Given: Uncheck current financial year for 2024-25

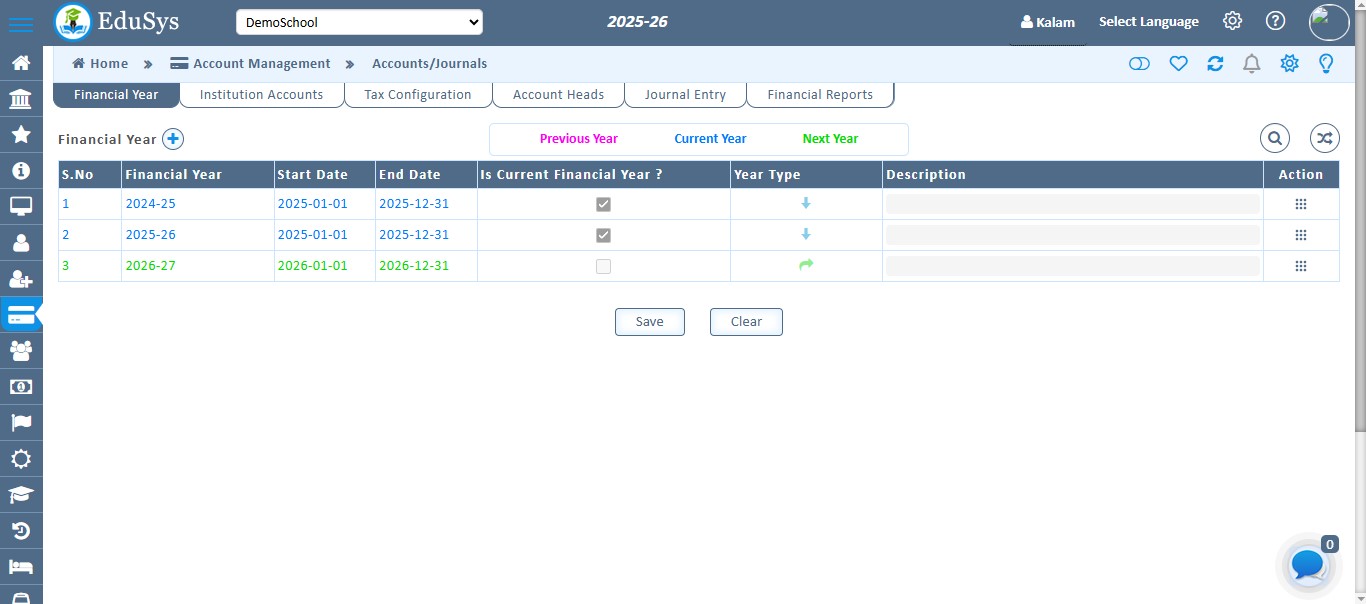Looking at the screenshot, I should [x=603, y=204].
